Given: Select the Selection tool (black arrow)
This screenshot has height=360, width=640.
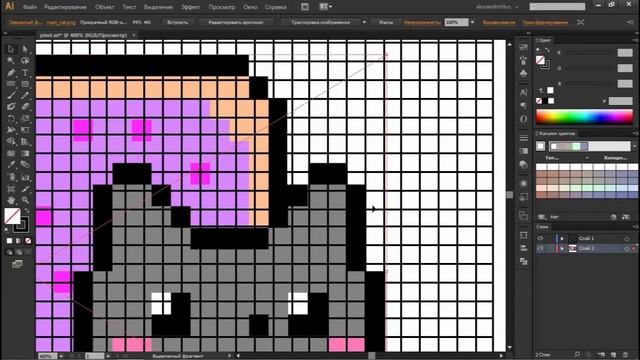Looking at the screenshot, I should coord(11,49).
